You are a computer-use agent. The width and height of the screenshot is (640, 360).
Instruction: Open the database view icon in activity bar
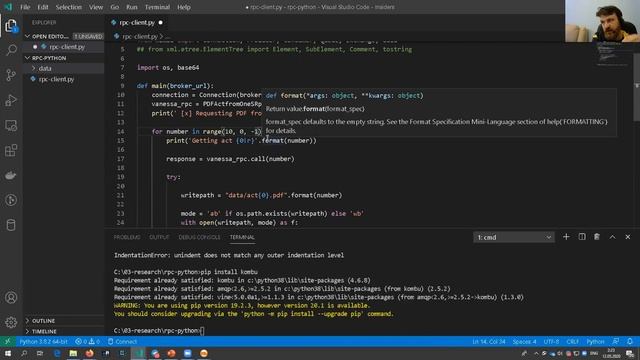11,225
